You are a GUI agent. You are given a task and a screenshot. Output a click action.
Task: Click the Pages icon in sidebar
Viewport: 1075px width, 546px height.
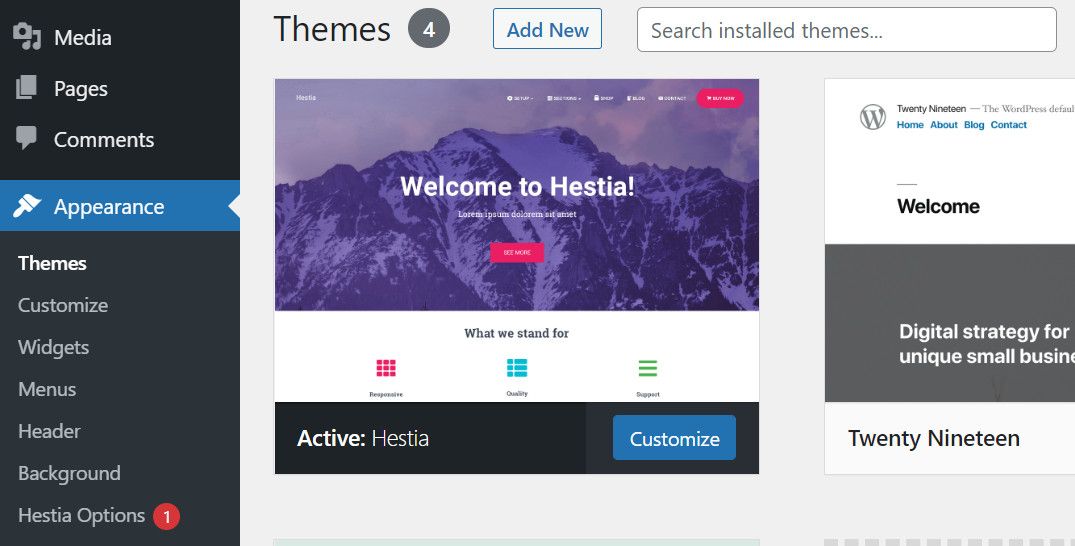click(x=27, y=88)
